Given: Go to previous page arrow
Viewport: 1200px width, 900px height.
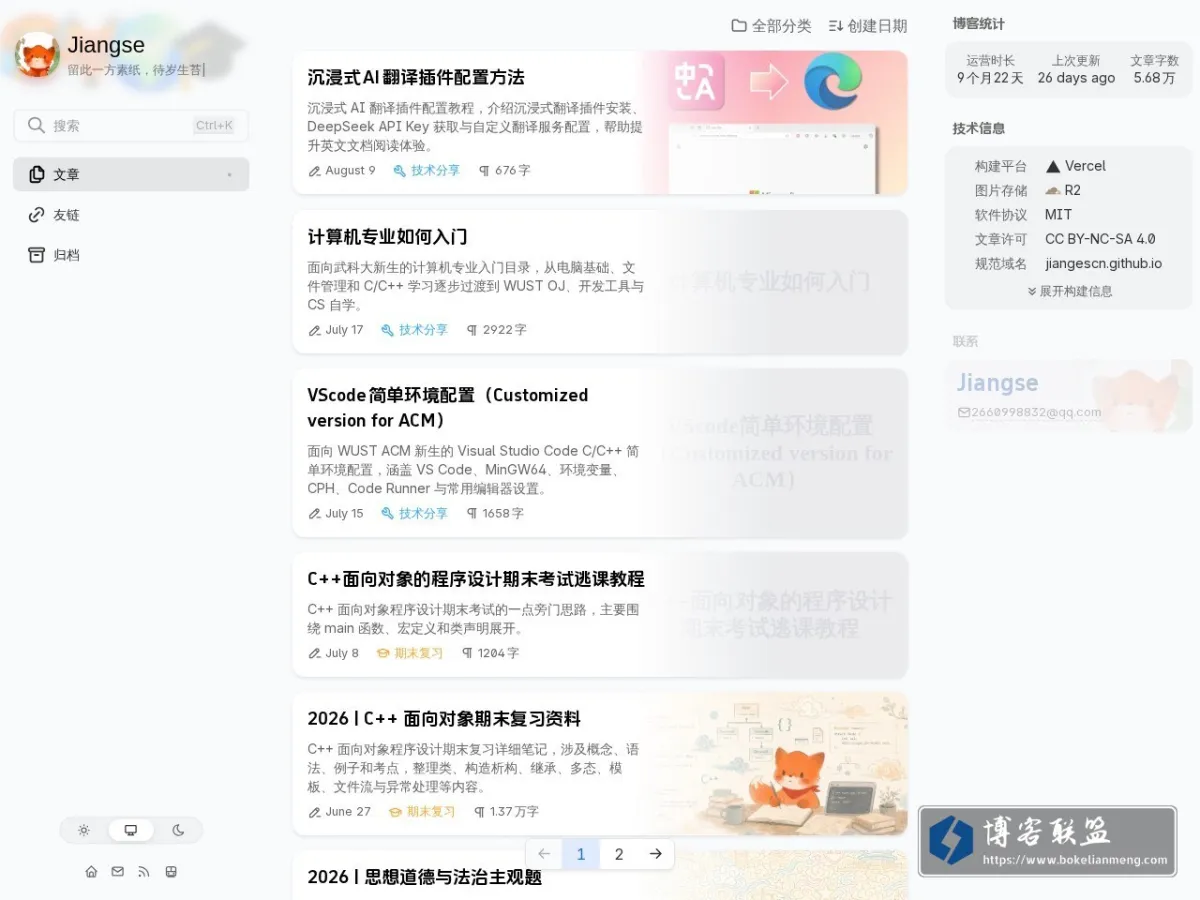Looking at the screenshot, I should 544,854.
